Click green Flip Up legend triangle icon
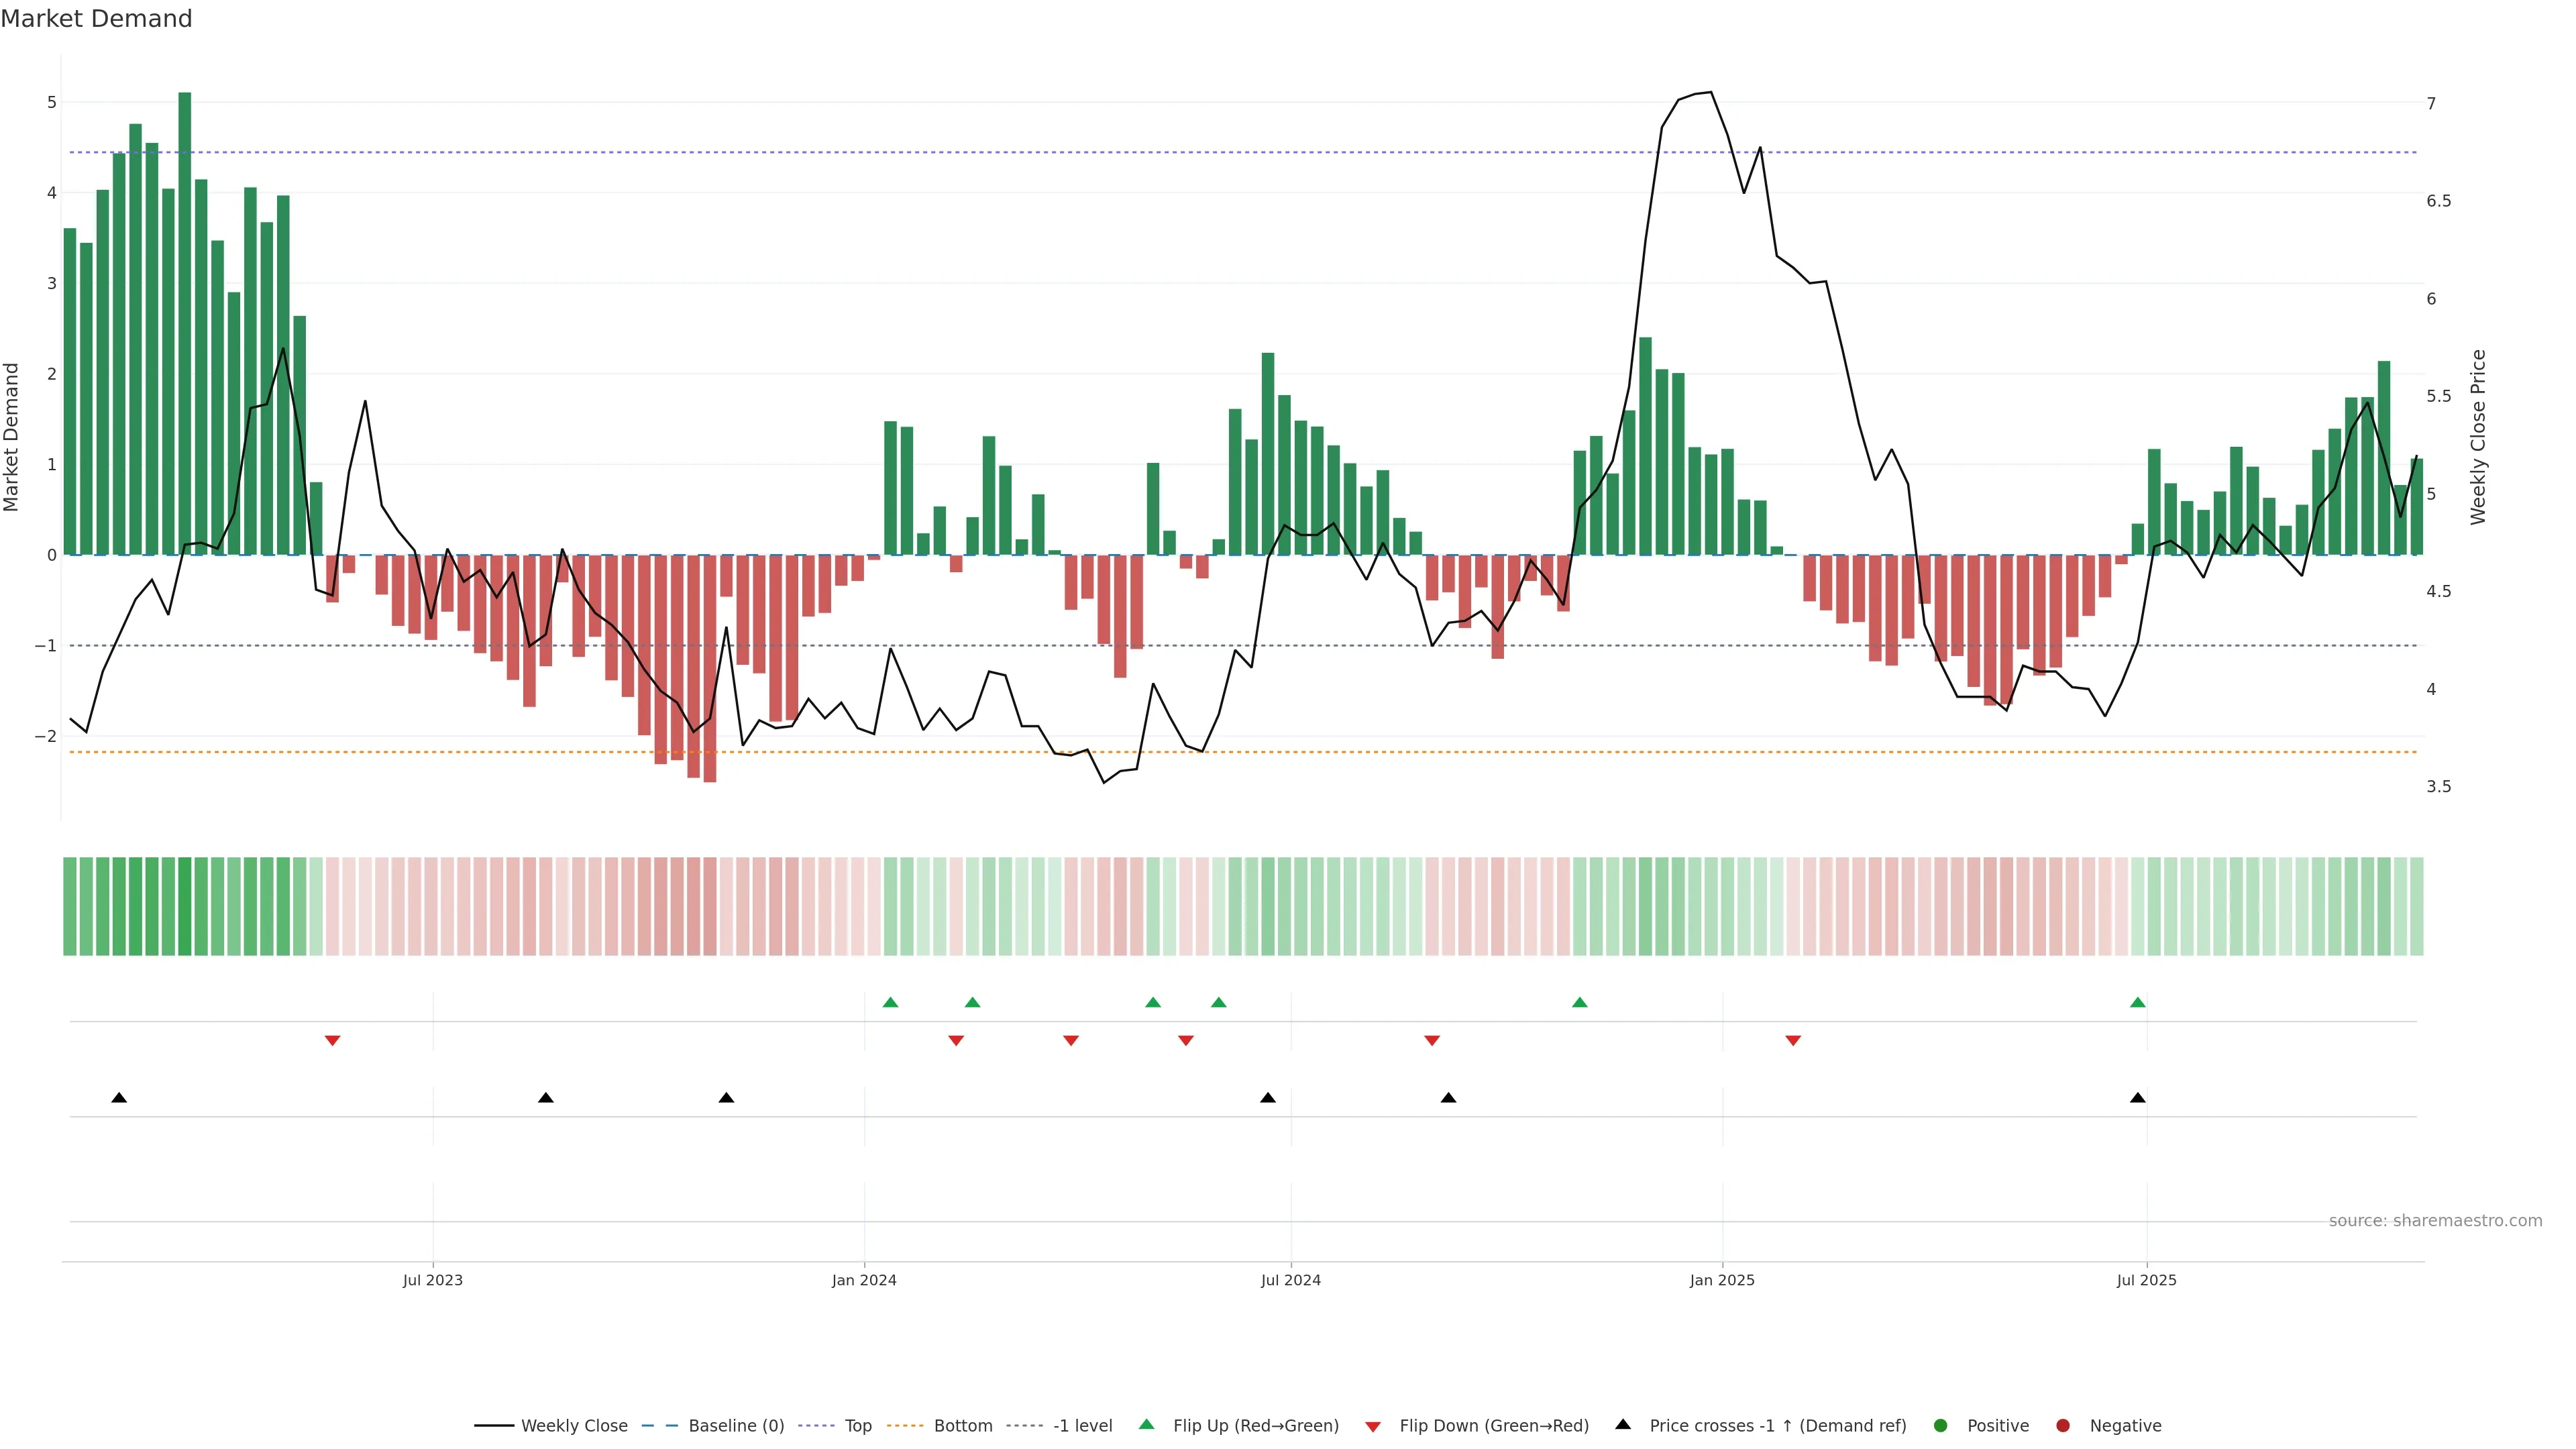This screenshot has height=1449, width=2576. [1147, 1425]
